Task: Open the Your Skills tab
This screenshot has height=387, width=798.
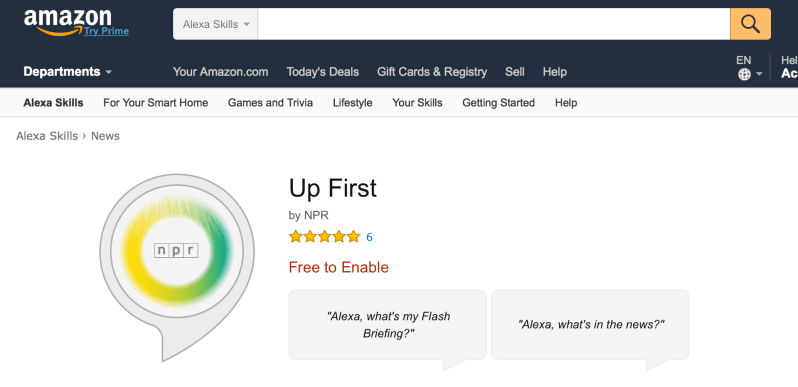Action: coord(417,103)
